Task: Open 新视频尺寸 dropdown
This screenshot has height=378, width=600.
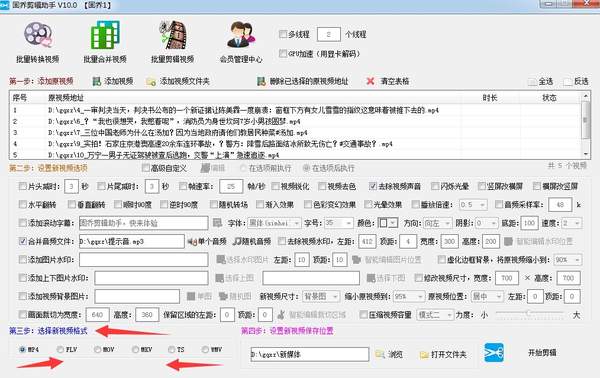Action: (321, 296)
